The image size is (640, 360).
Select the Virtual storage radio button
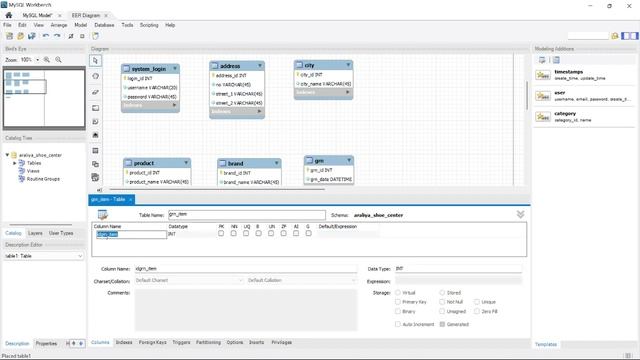[398, 293]
